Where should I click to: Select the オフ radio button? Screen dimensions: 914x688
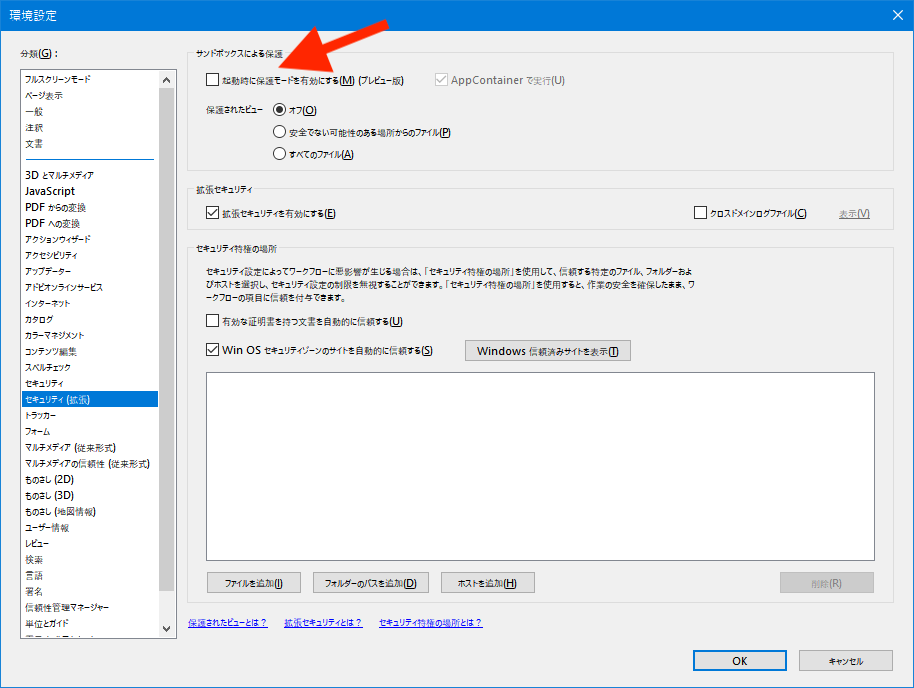coord(280,110)
